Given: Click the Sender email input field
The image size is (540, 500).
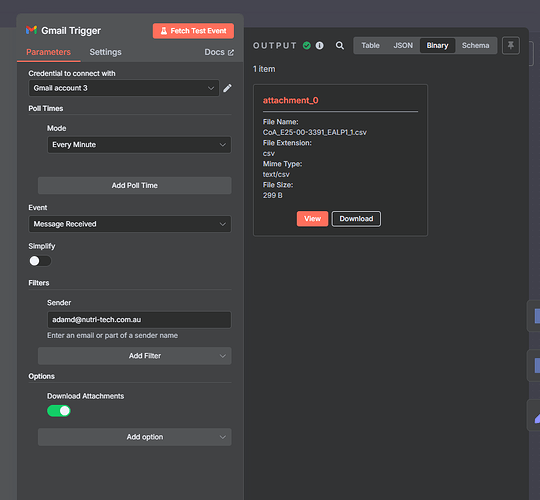Looking at the screenshot, I should pos(139,320).
